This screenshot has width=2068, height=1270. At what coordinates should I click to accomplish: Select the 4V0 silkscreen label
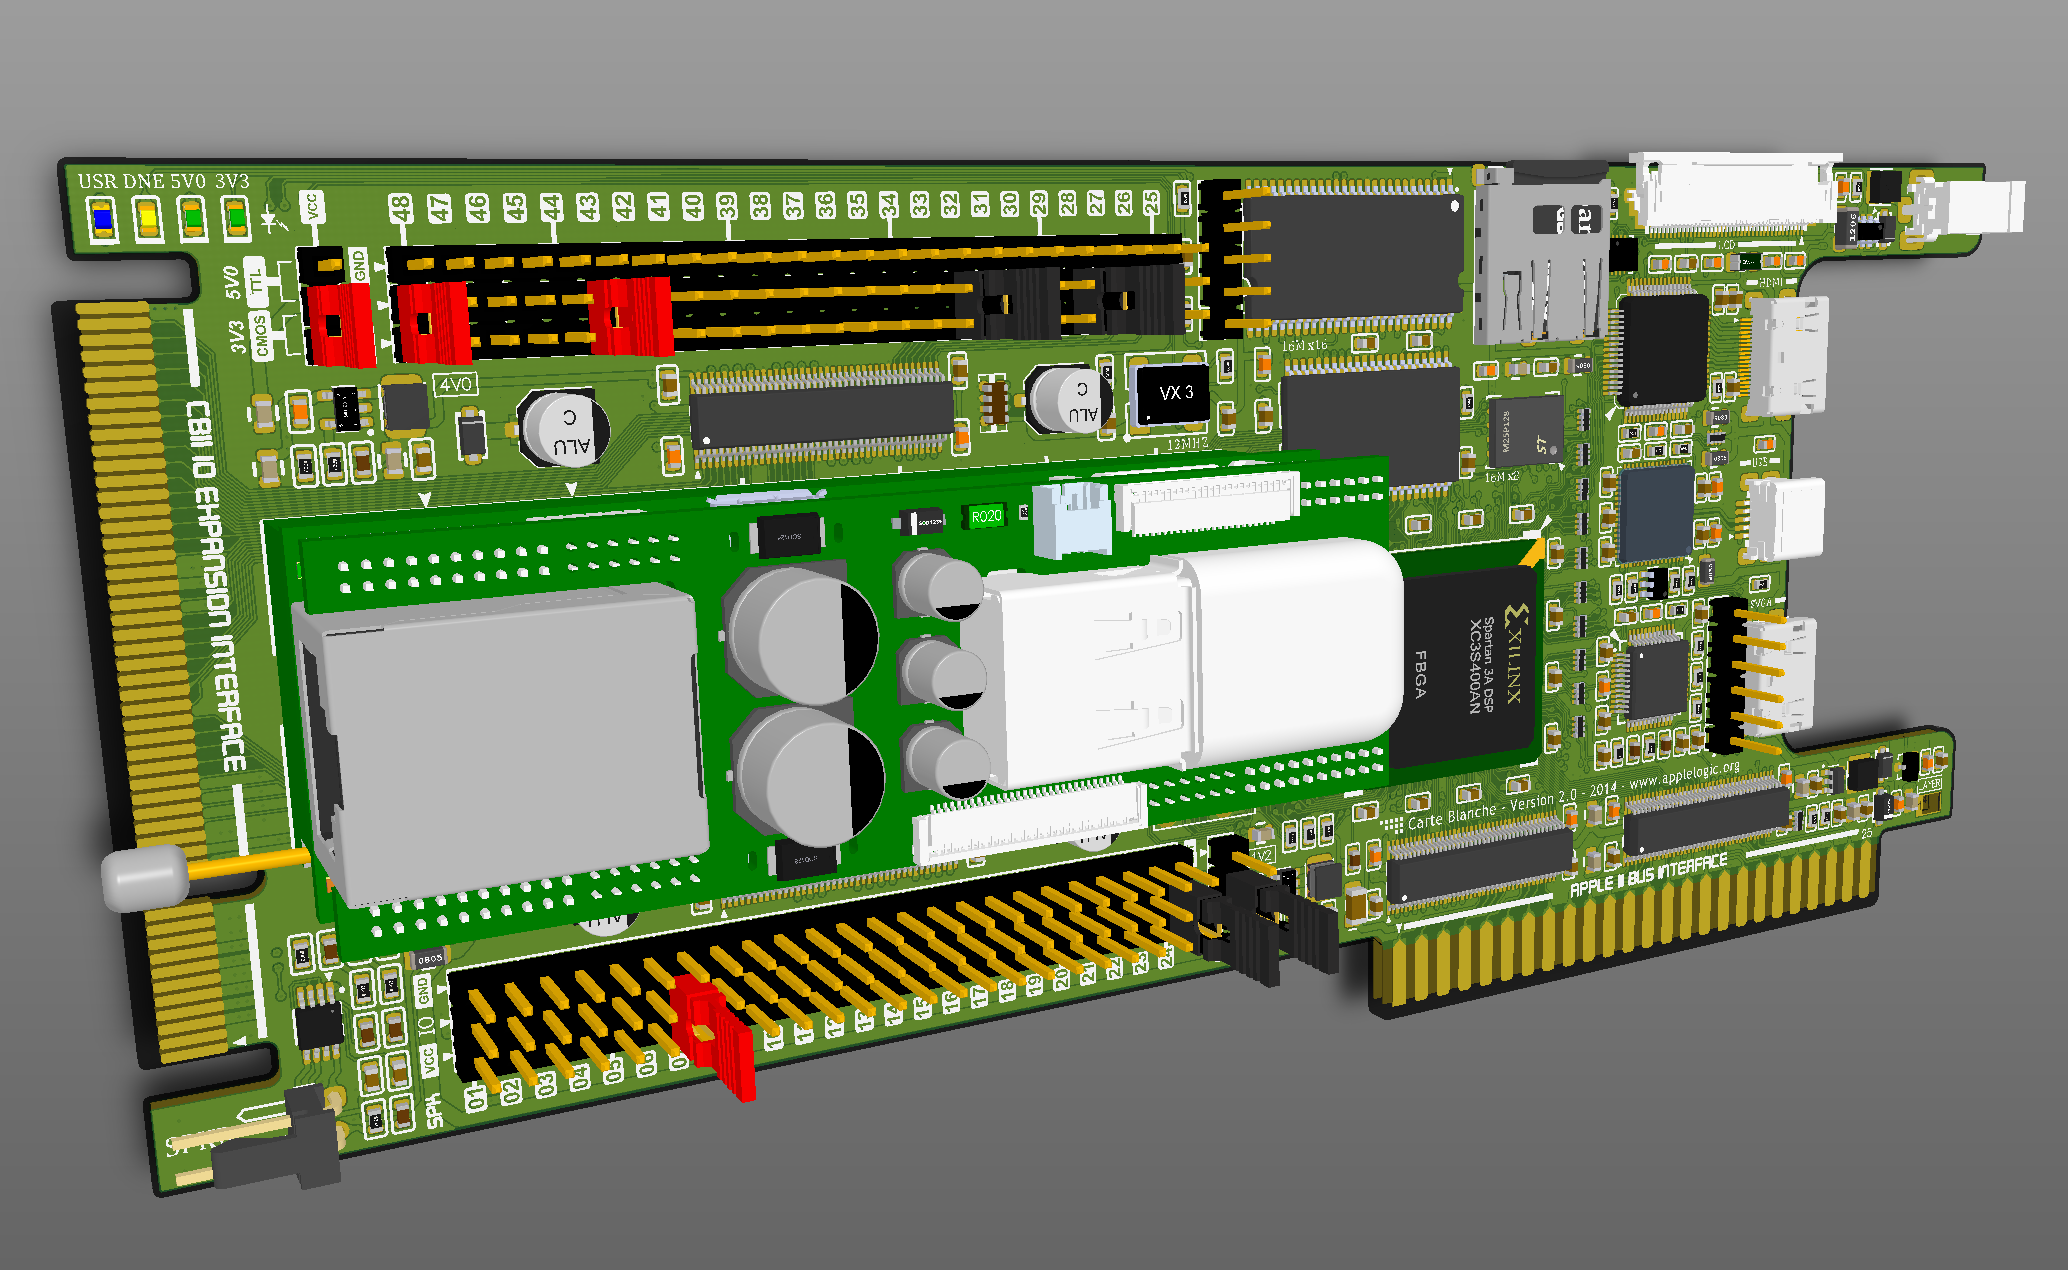pyautogui.click(x=456, y=384)
